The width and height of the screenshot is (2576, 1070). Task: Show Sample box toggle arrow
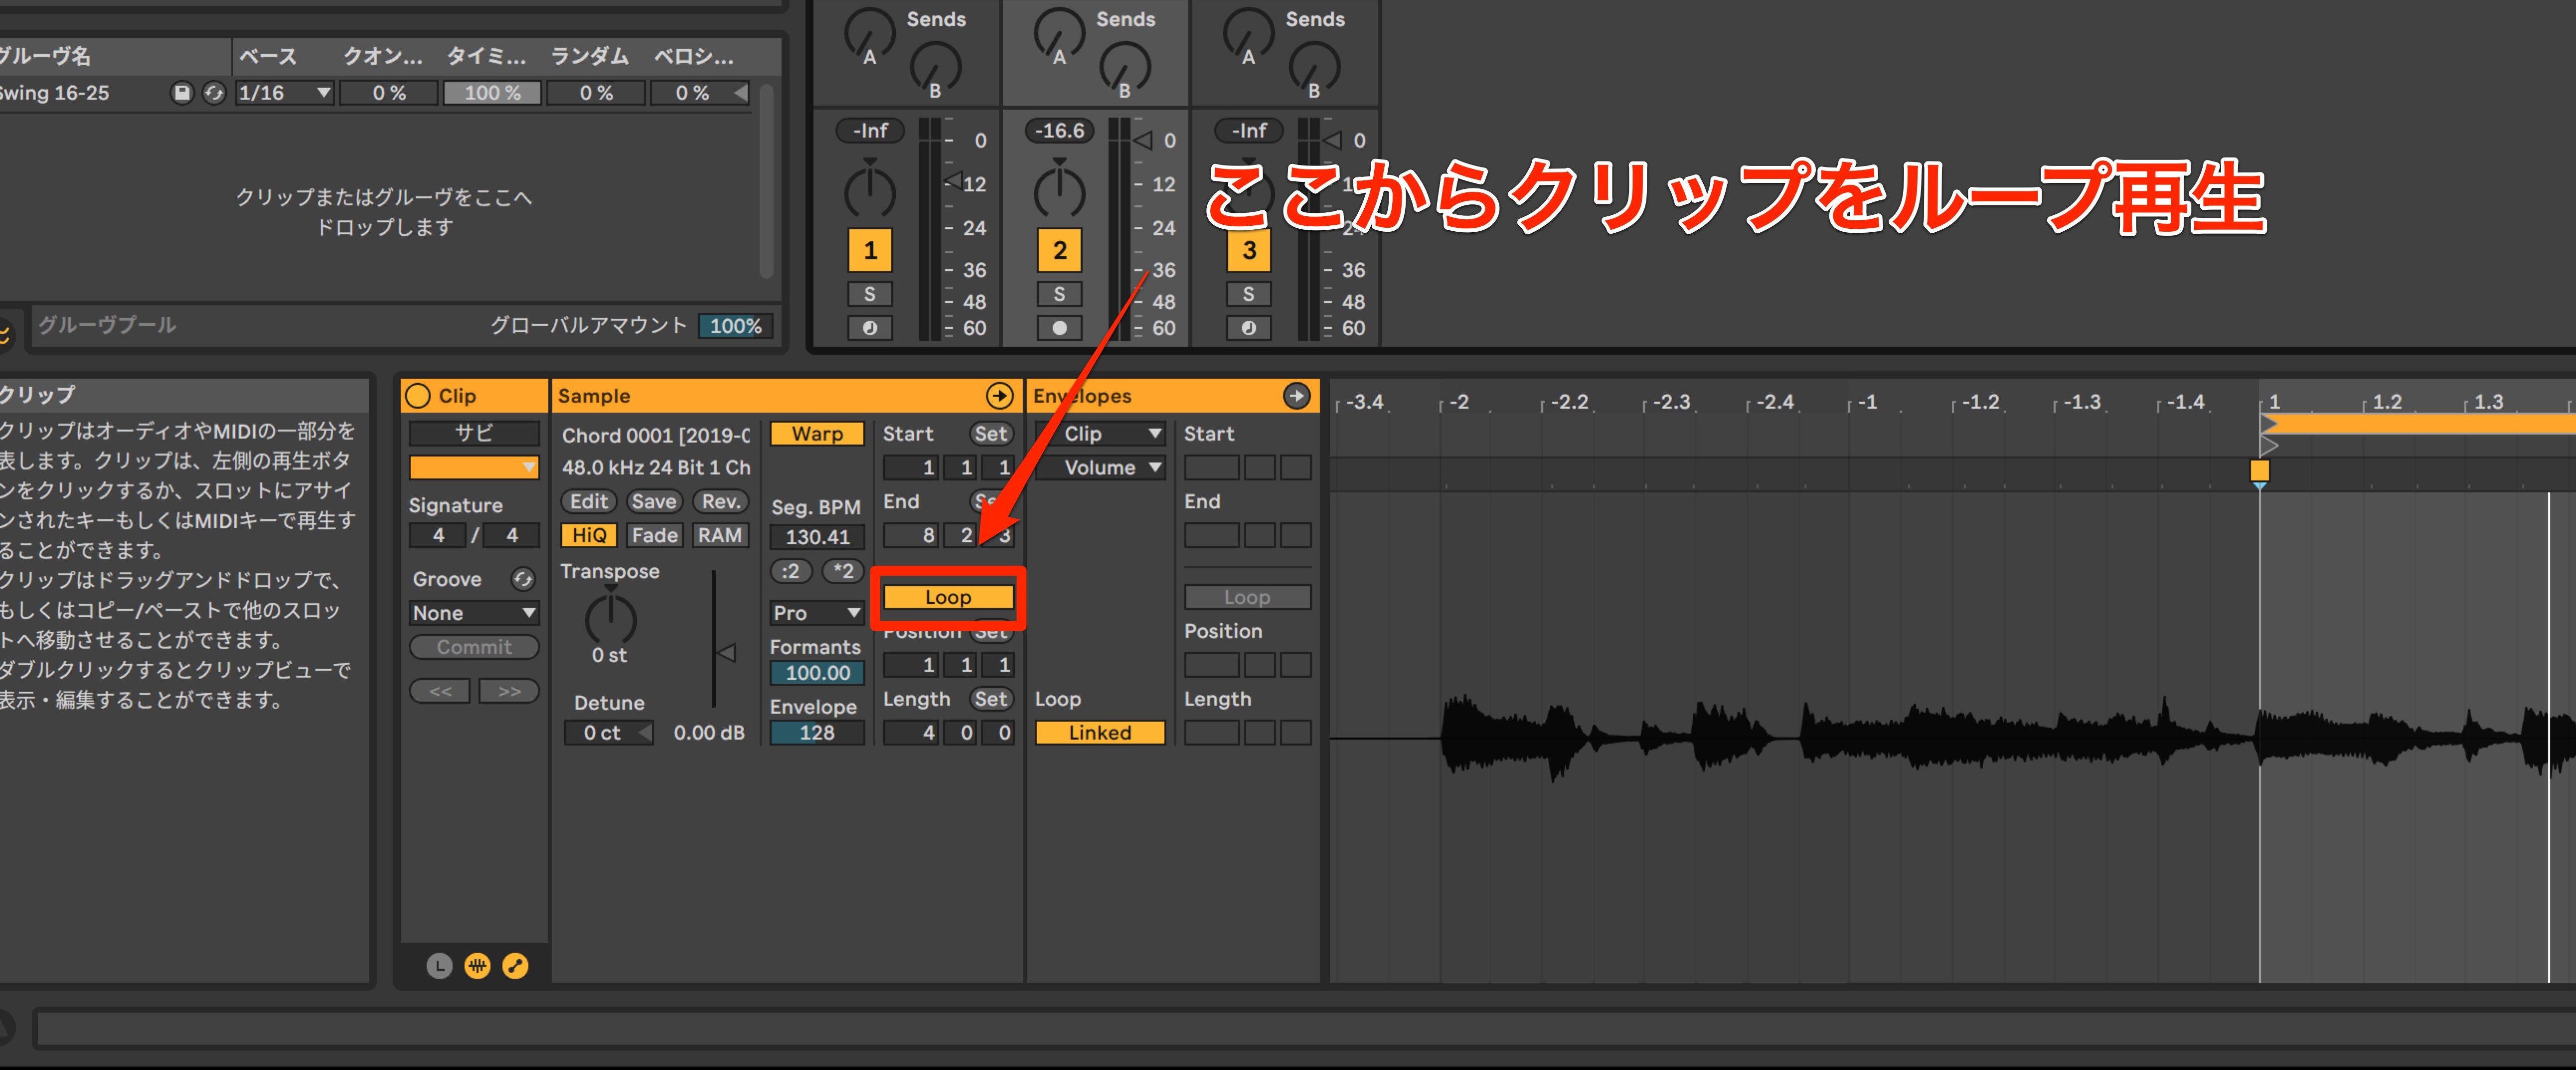(x=999, y=396)
